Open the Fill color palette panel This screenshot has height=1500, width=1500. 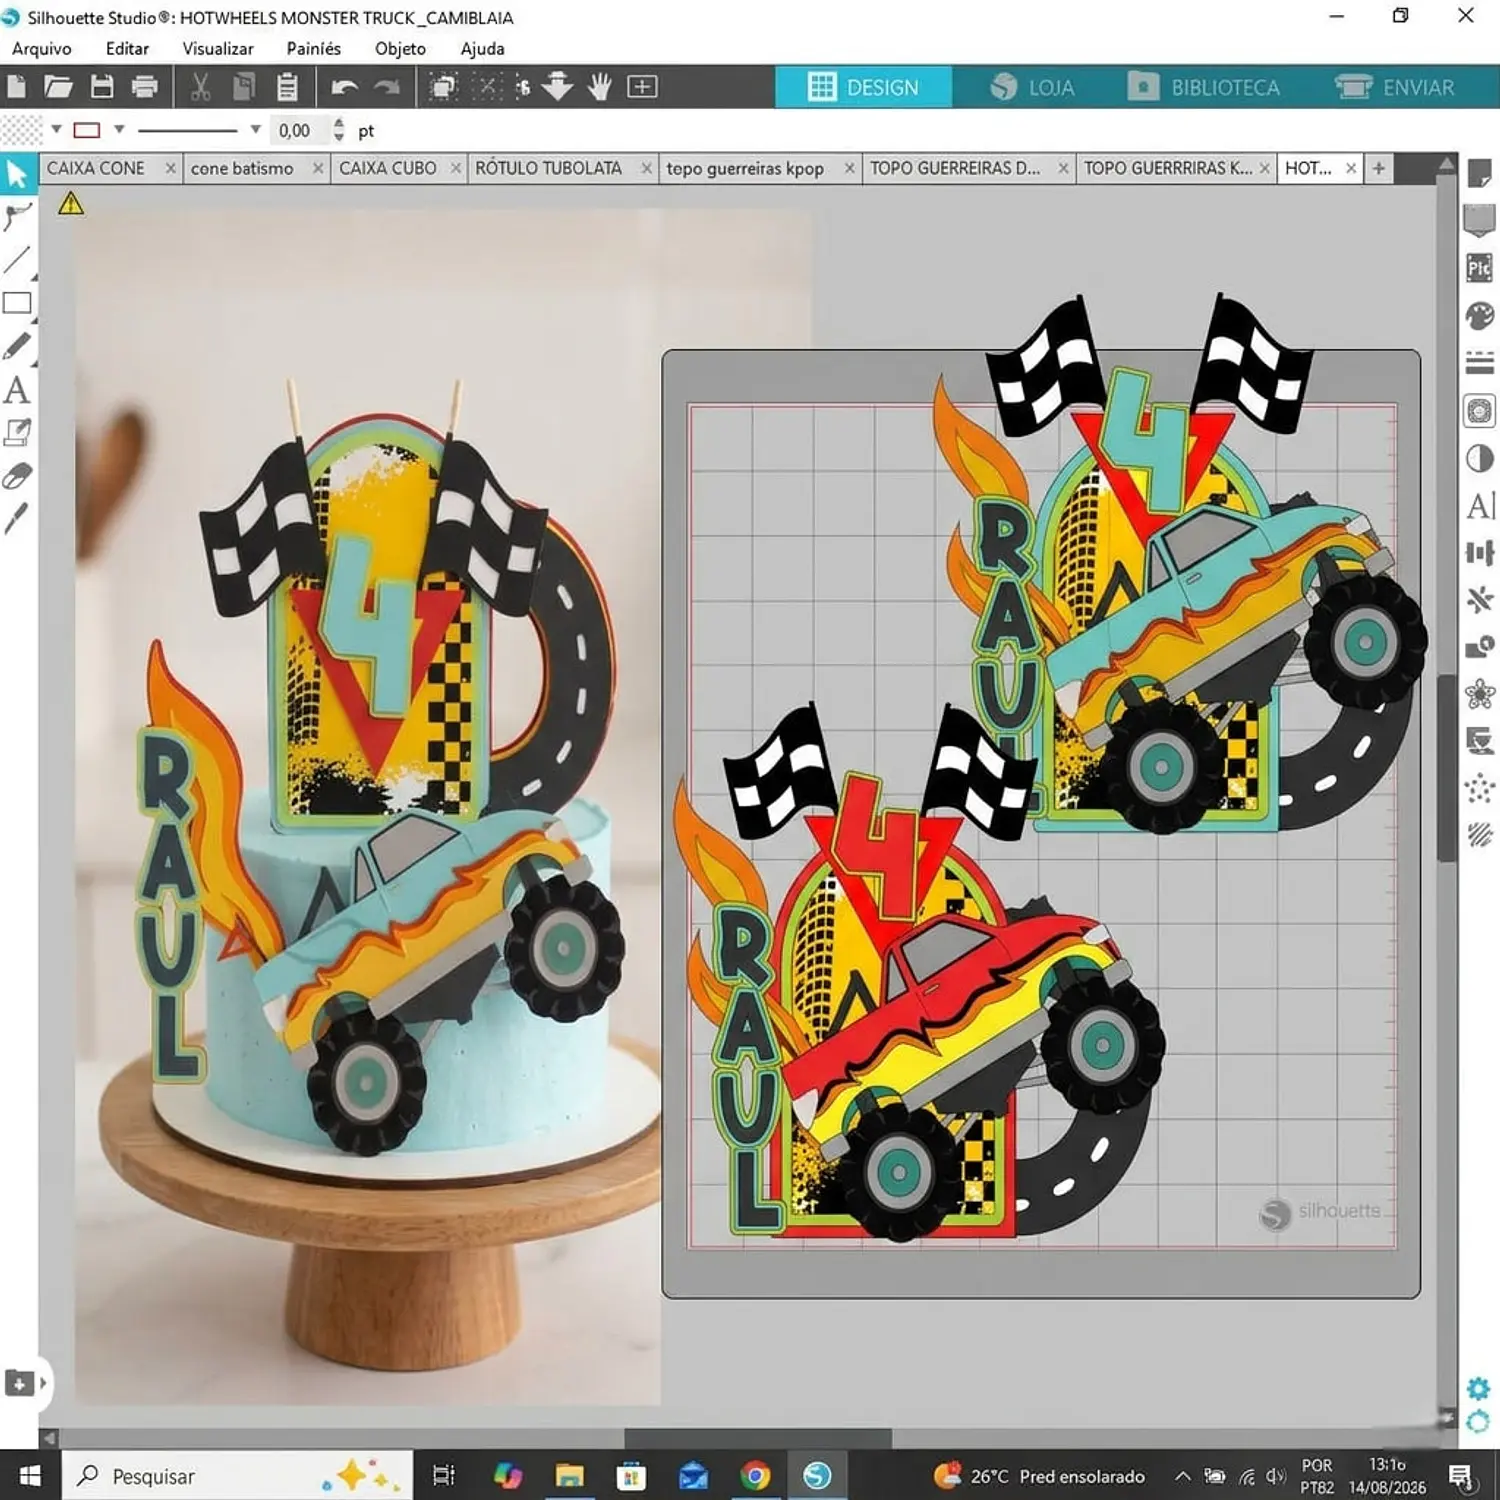click(1480, 316)
